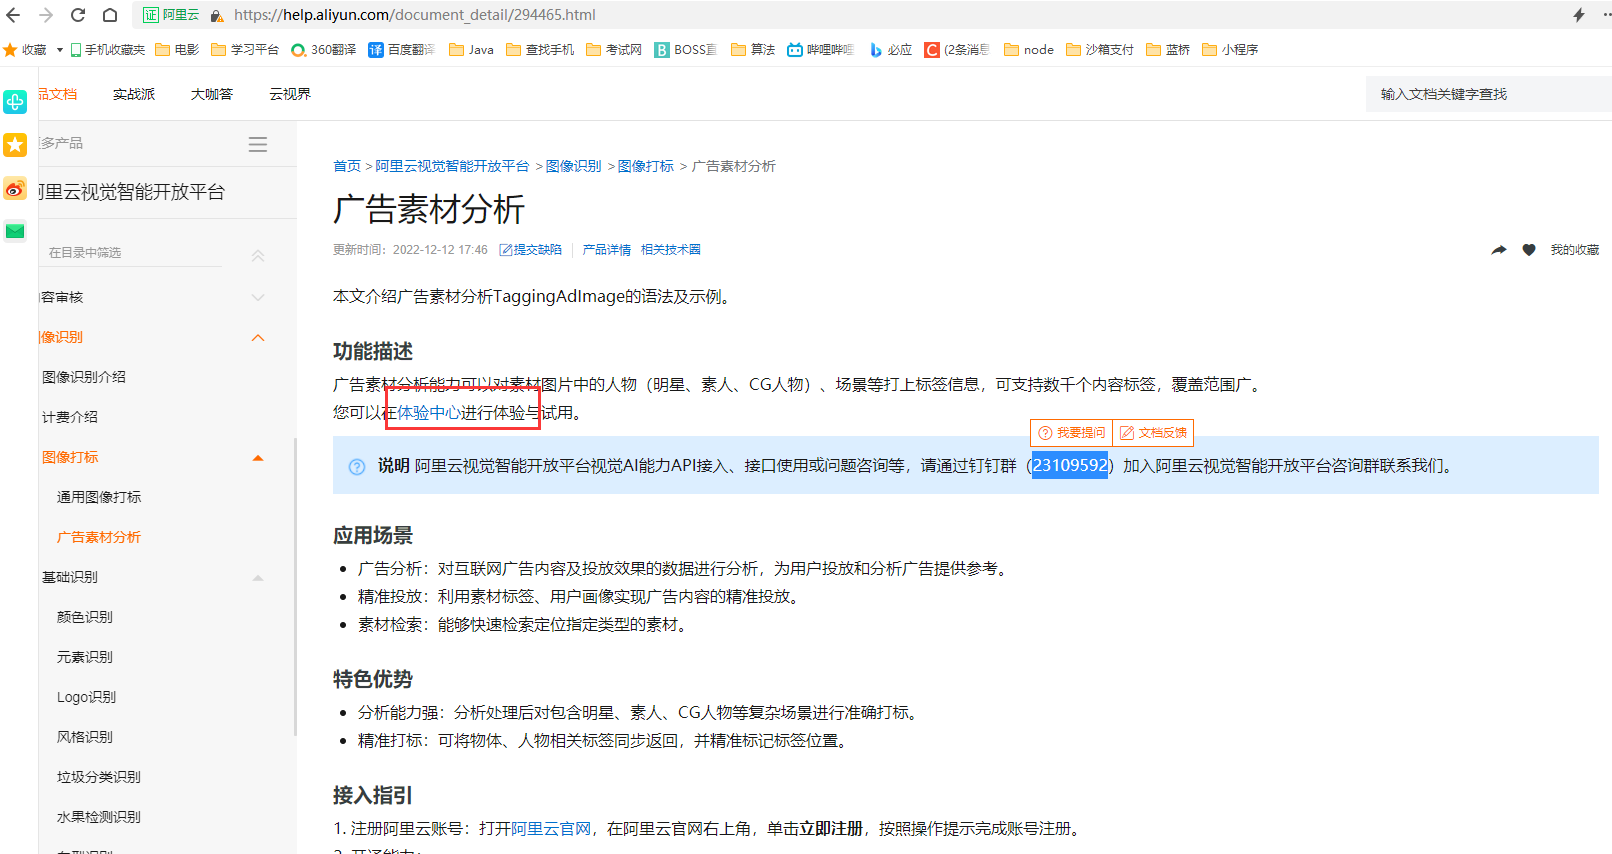The width and height of the screenshot is (1612, 854).
Task: Collapse the catalog filter double chevron
Action: 258,255
